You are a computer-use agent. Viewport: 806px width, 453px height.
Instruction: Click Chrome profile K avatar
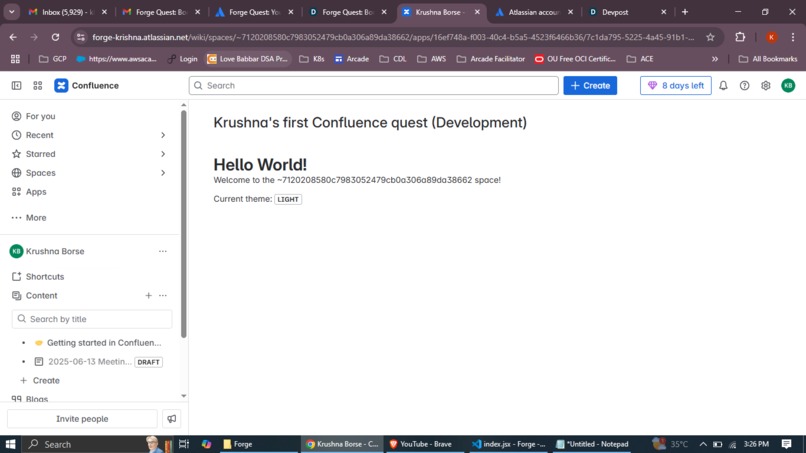coord(771,37)
